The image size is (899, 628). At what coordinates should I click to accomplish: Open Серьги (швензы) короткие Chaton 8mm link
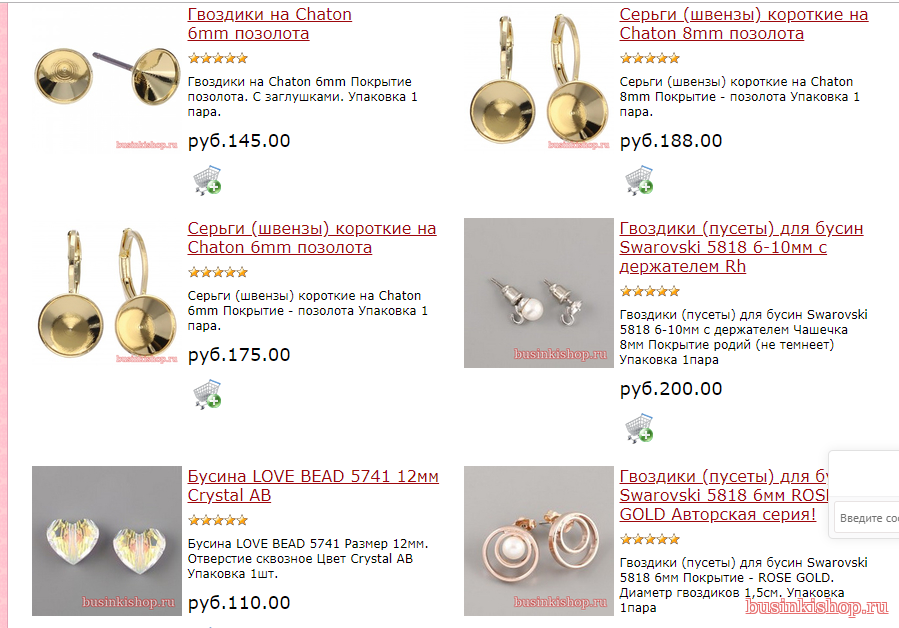point(744,24)
